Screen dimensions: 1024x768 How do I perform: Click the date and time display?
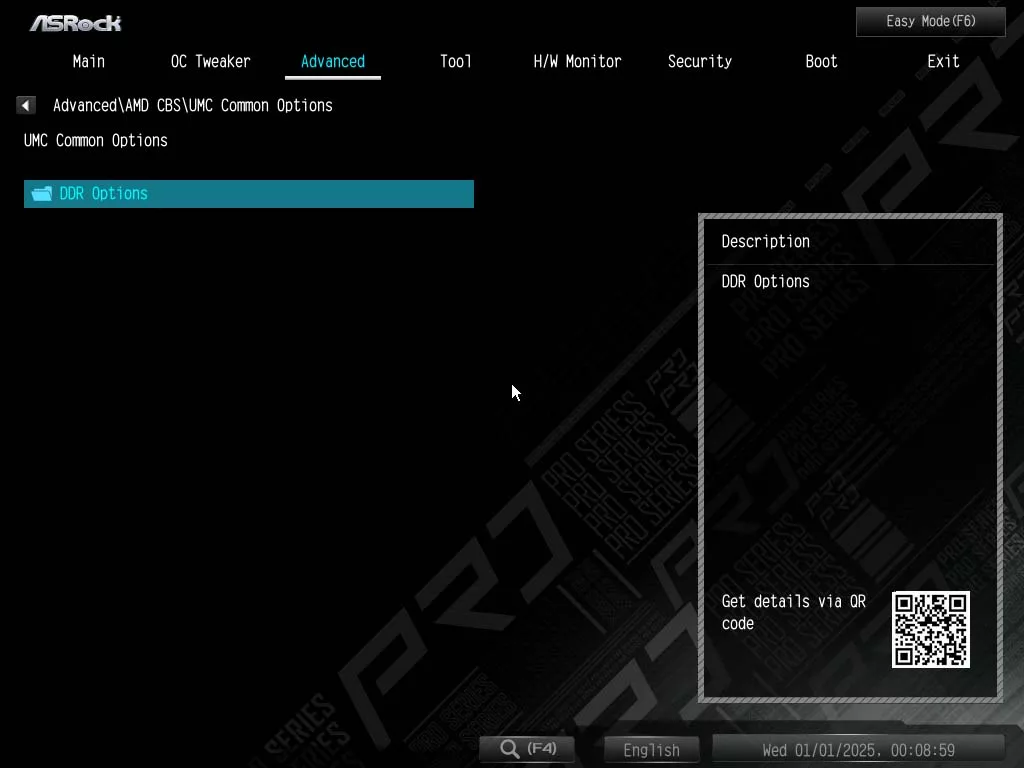[x=858, y=750]
